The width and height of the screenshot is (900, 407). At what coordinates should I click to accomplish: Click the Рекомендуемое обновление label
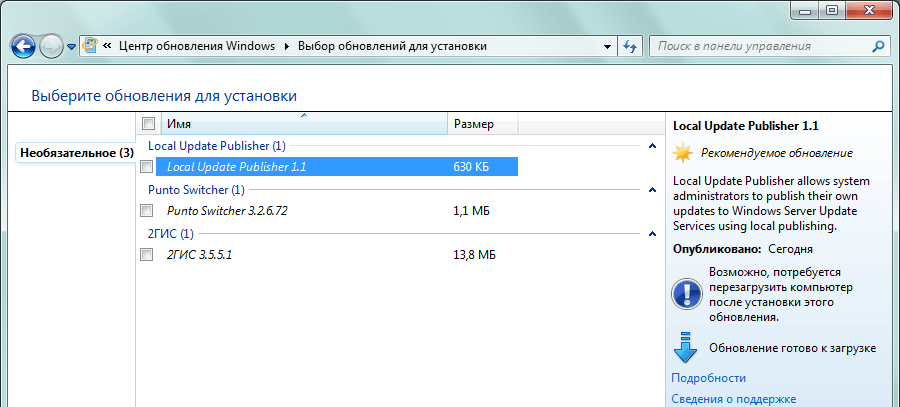pyautogui.click(x=777, y=153)
